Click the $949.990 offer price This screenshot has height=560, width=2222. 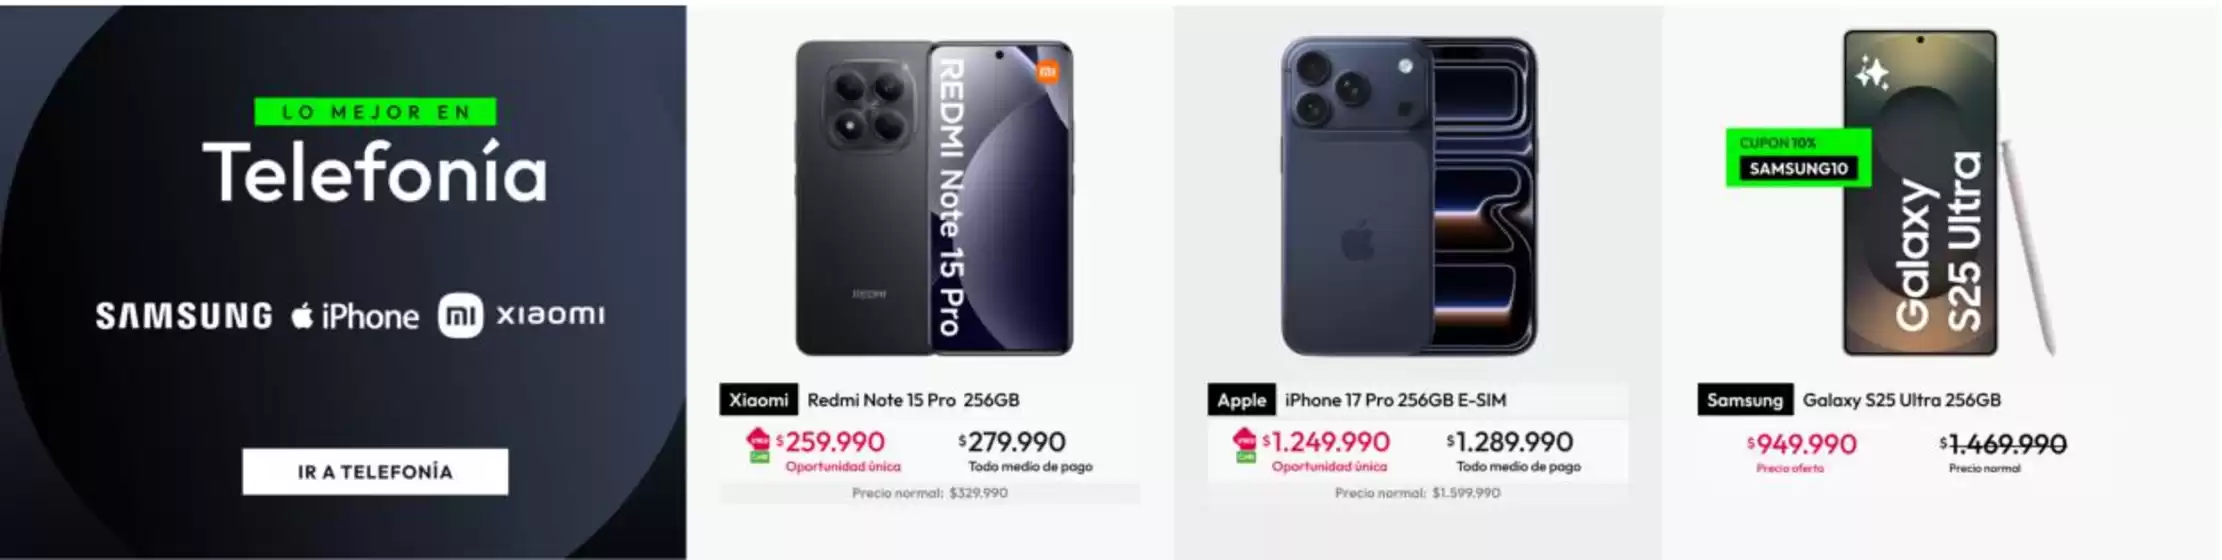(x=1802, y=444)
